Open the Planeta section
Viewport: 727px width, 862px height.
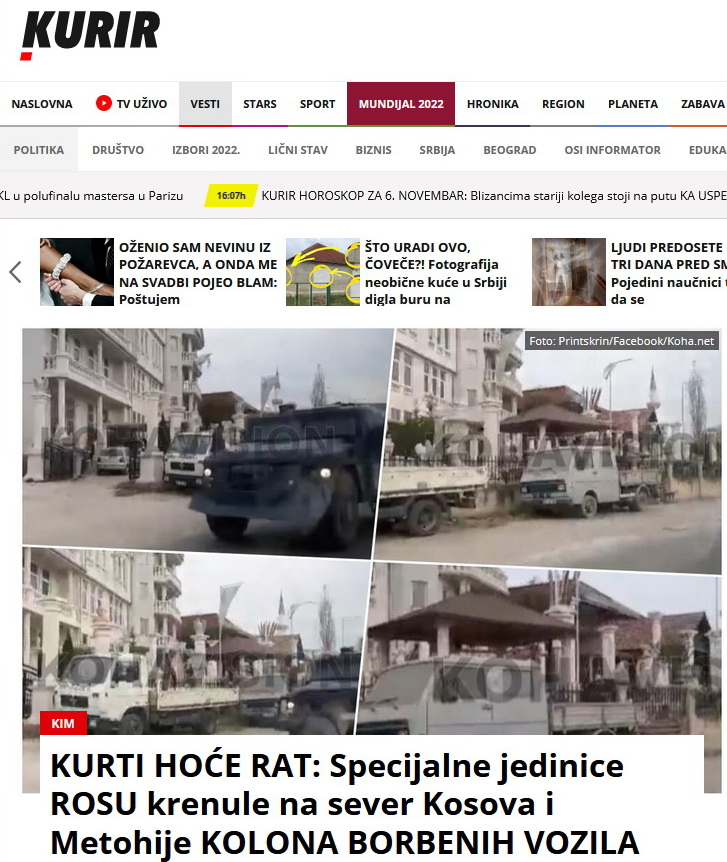633,104
